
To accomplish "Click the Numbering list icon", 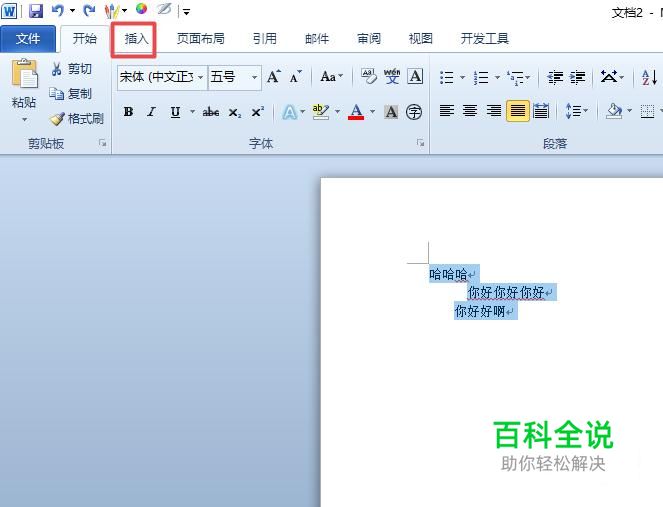I will (481, 77).
